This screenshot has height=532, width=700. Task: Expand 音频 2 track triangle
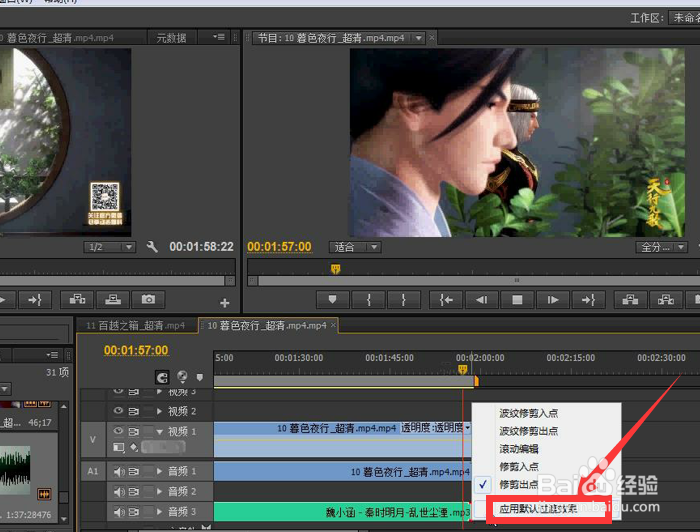point(159,491)
